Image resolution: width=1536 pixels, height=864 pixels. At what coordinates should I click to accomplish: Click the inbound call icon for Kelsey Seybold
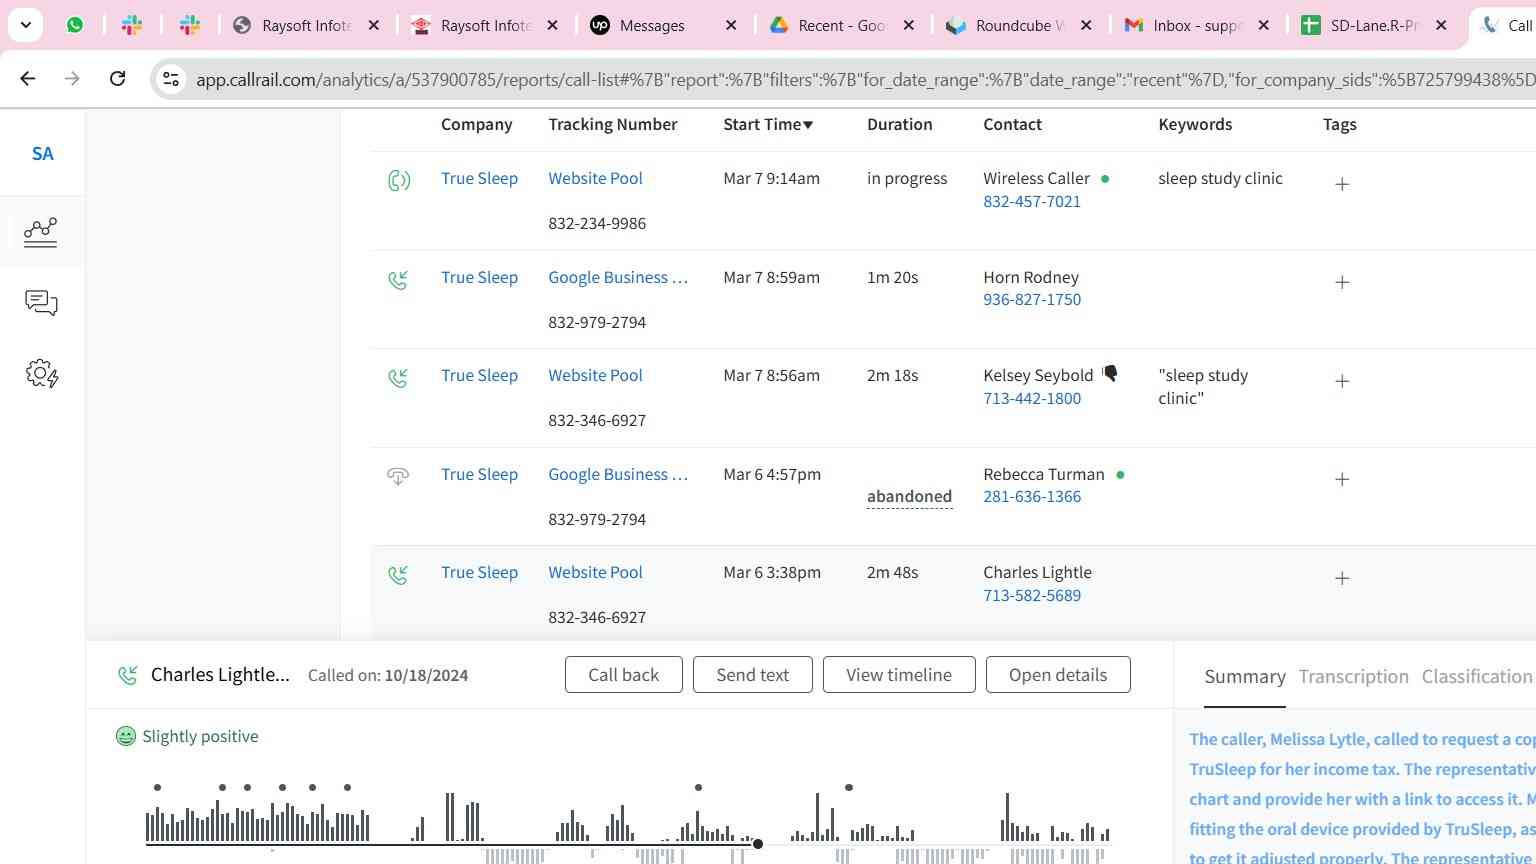tap(398, 378)
